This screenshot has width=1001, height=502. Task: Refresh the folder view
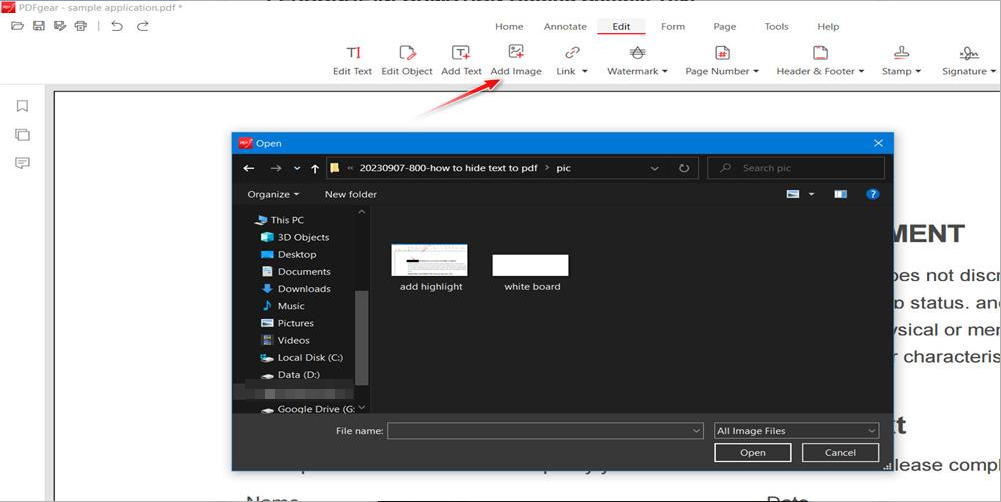tap(684, 169)
